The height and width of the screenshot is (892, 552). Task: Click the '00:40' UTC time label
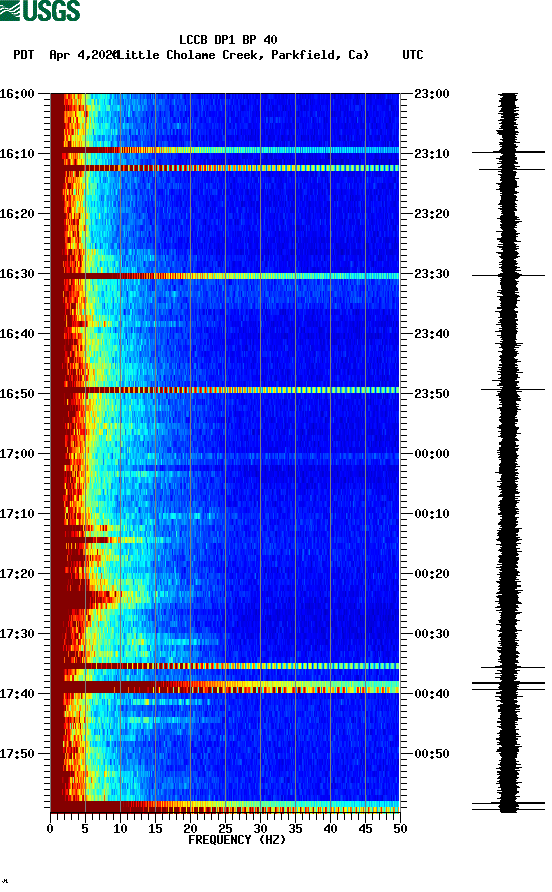(x=432, y=694)
